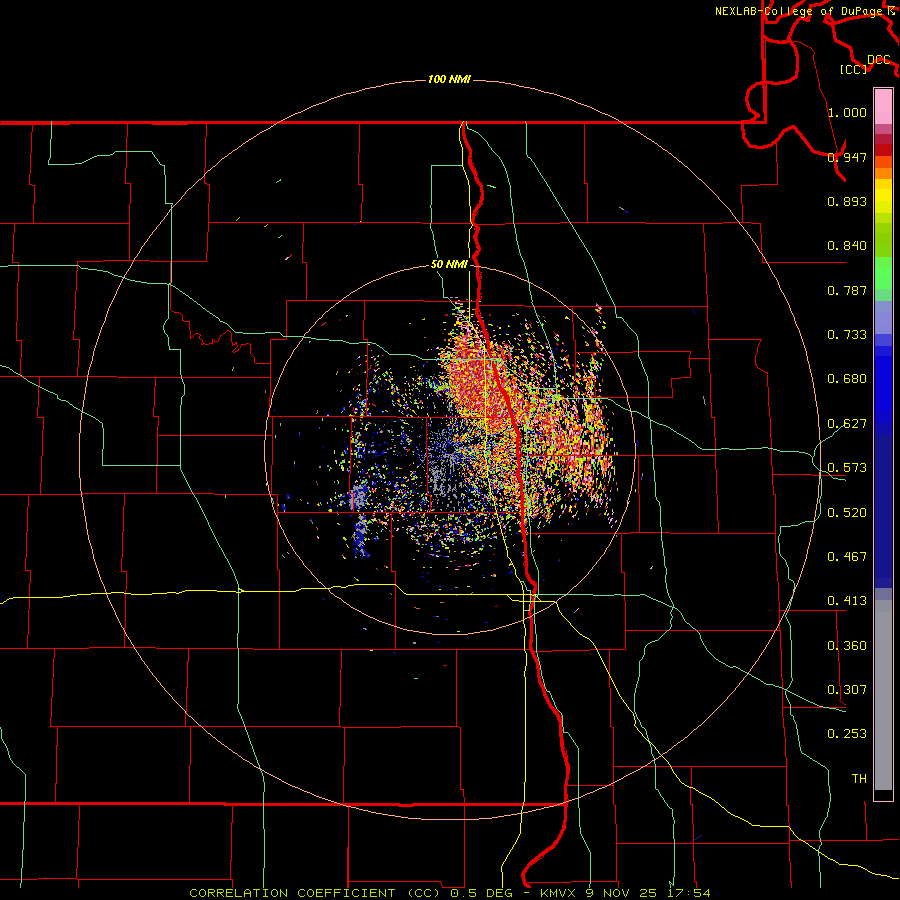Click the 100 NMI range ring label
The height and width of the screenshot is (900, 900).
[x=449, y=79]
